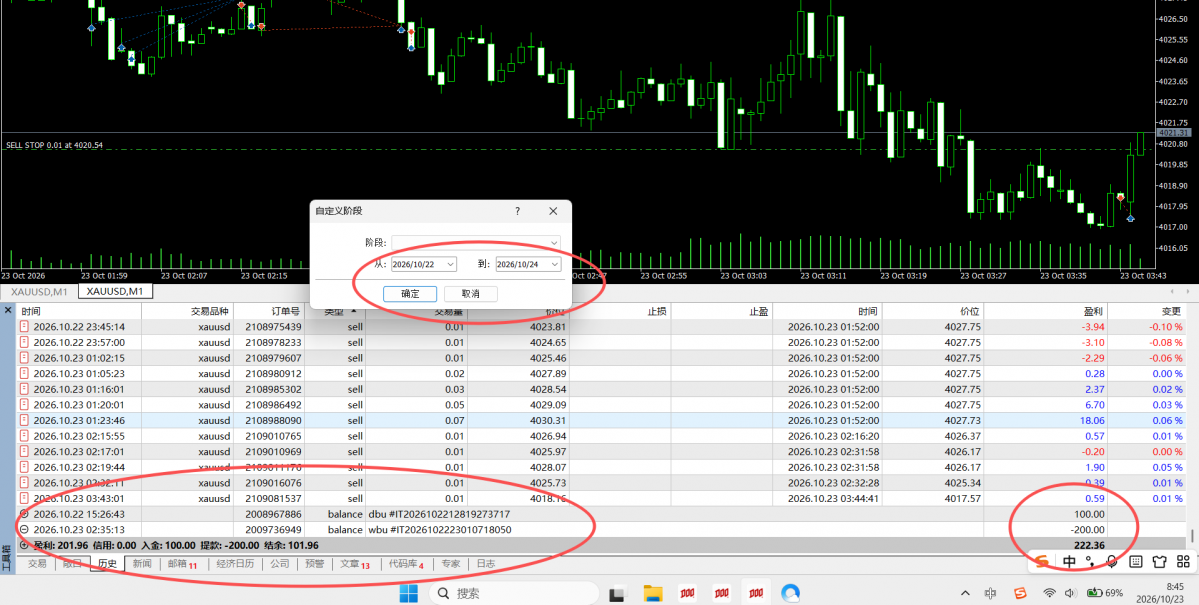Open the 代码库 tab
The height and width of the screenshot is (605, 1199).
(x=405, y=564)
